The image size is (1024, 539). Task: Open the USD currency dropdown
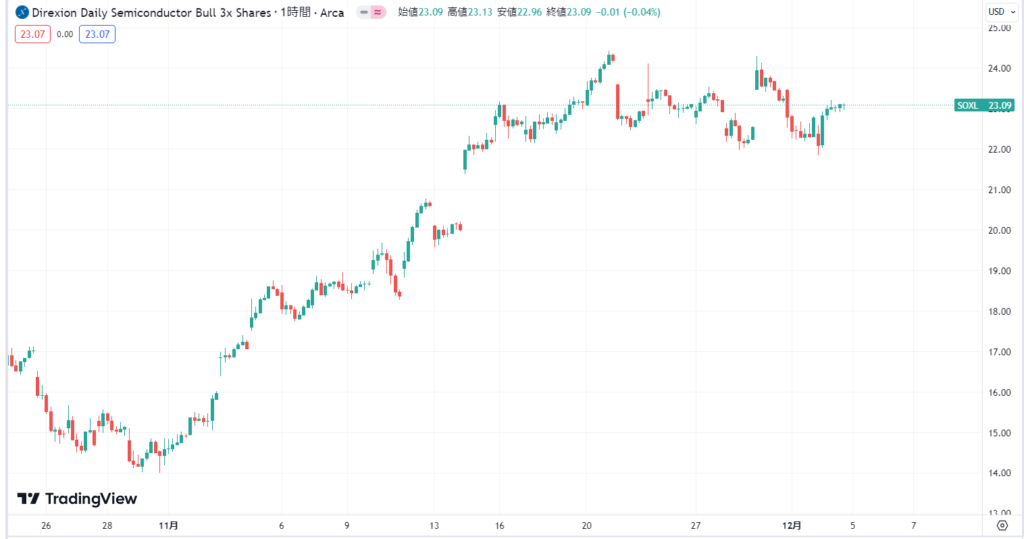pyautogui.click(x=1001, y=12)
